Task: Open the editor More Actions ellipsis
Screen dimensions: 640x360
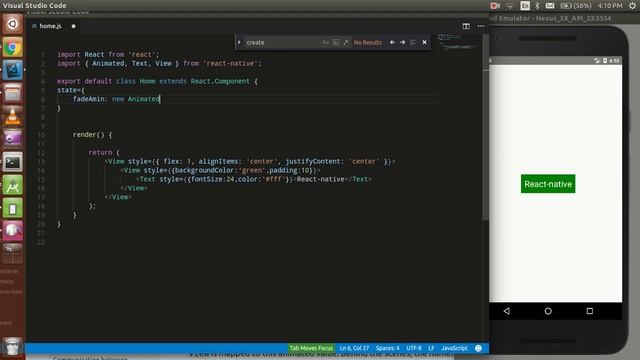Action: [x=481, y=26]
